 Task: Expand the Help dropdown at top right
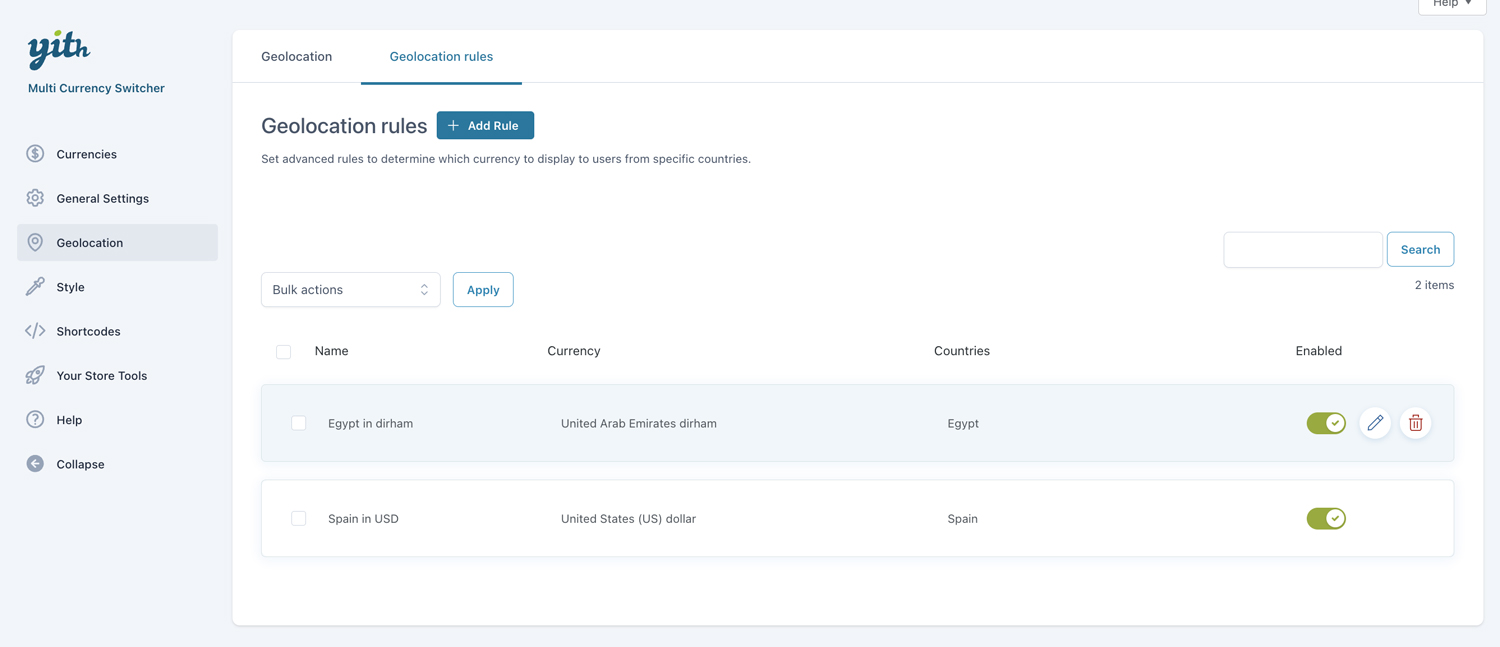[1451, 4]
